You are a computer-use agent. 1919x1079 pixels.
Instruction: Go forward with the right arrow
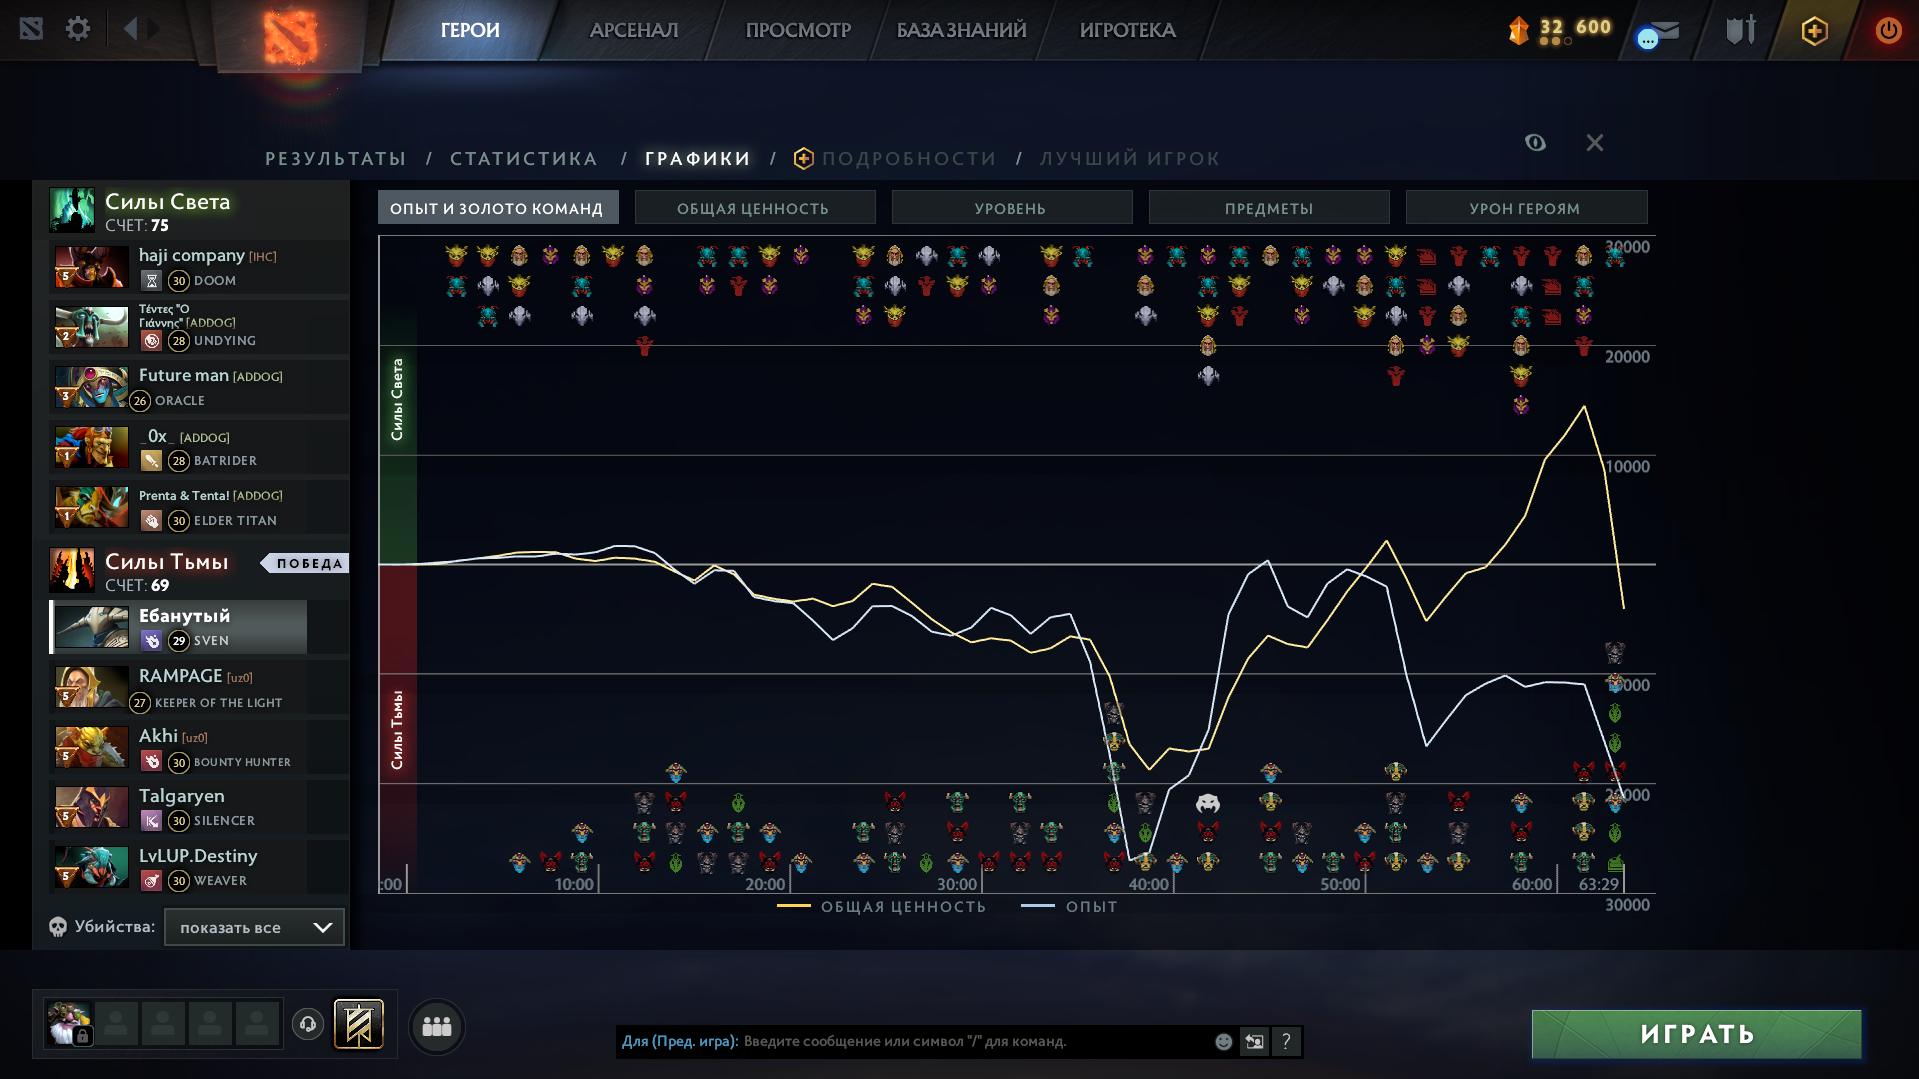click(153, 29)
